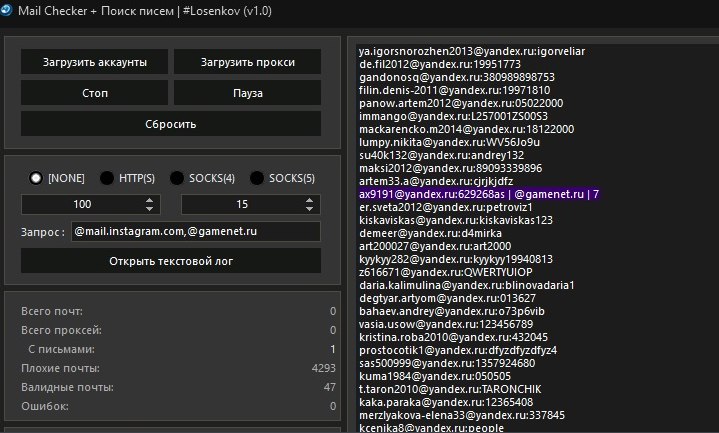The height and width of the screenshot is (433, 719).
Task: Increase the 100 value with up arrow
Action: point(149,200)
